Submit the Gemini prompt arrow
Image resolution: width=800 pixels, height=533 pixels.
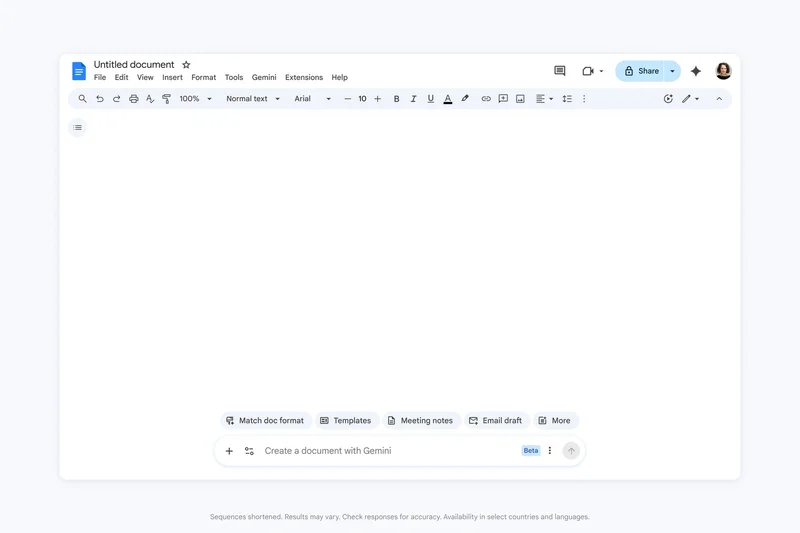[571, 451]
